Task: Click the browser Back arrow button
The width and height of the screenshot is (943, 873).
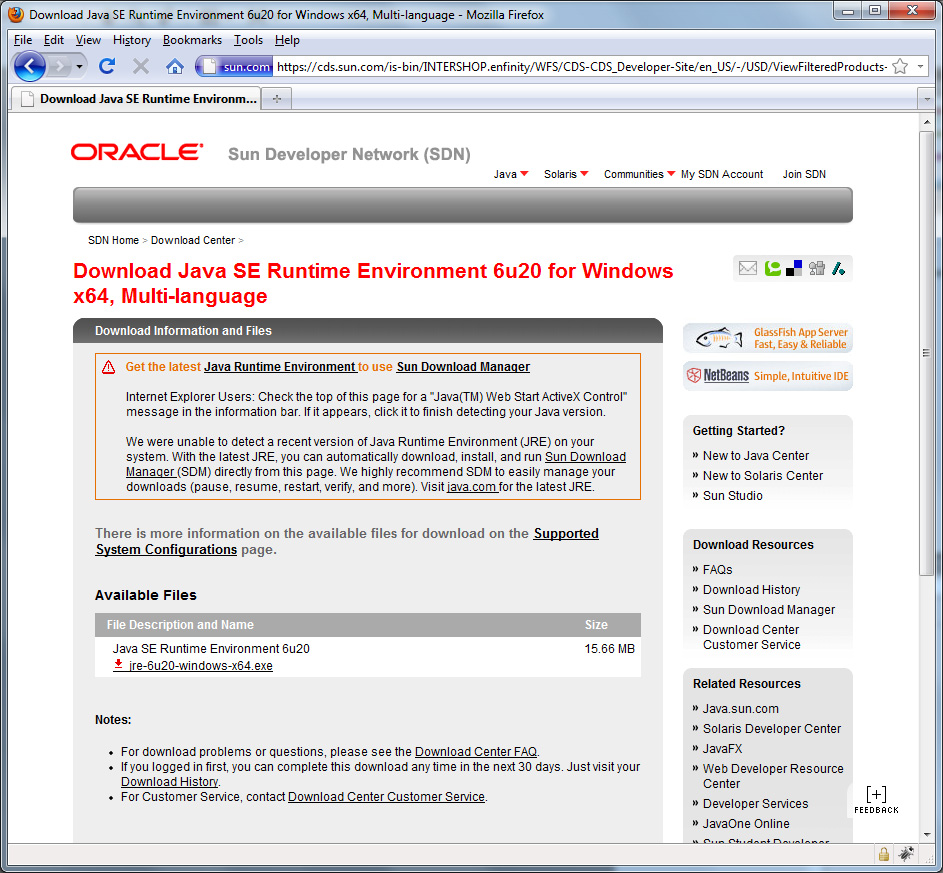Action: tap(30, 66)
